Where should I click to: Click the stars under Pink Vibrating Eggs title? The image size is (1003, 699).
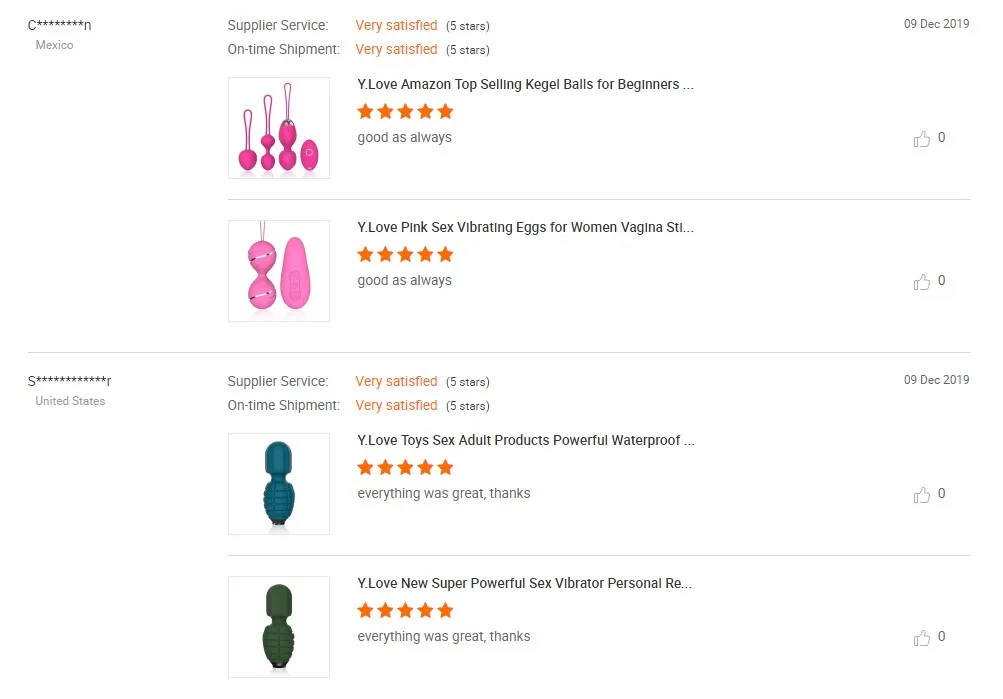(x=405, y=254)
